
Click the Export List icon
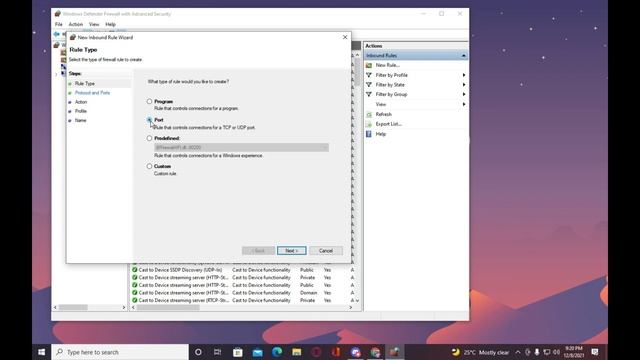coord(369,124)
